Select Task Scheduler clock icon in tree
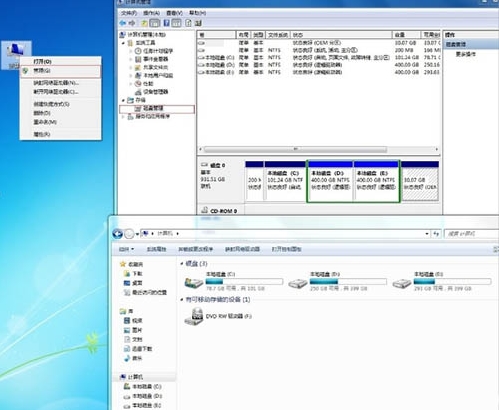499x410 pixels. point(138,51)
